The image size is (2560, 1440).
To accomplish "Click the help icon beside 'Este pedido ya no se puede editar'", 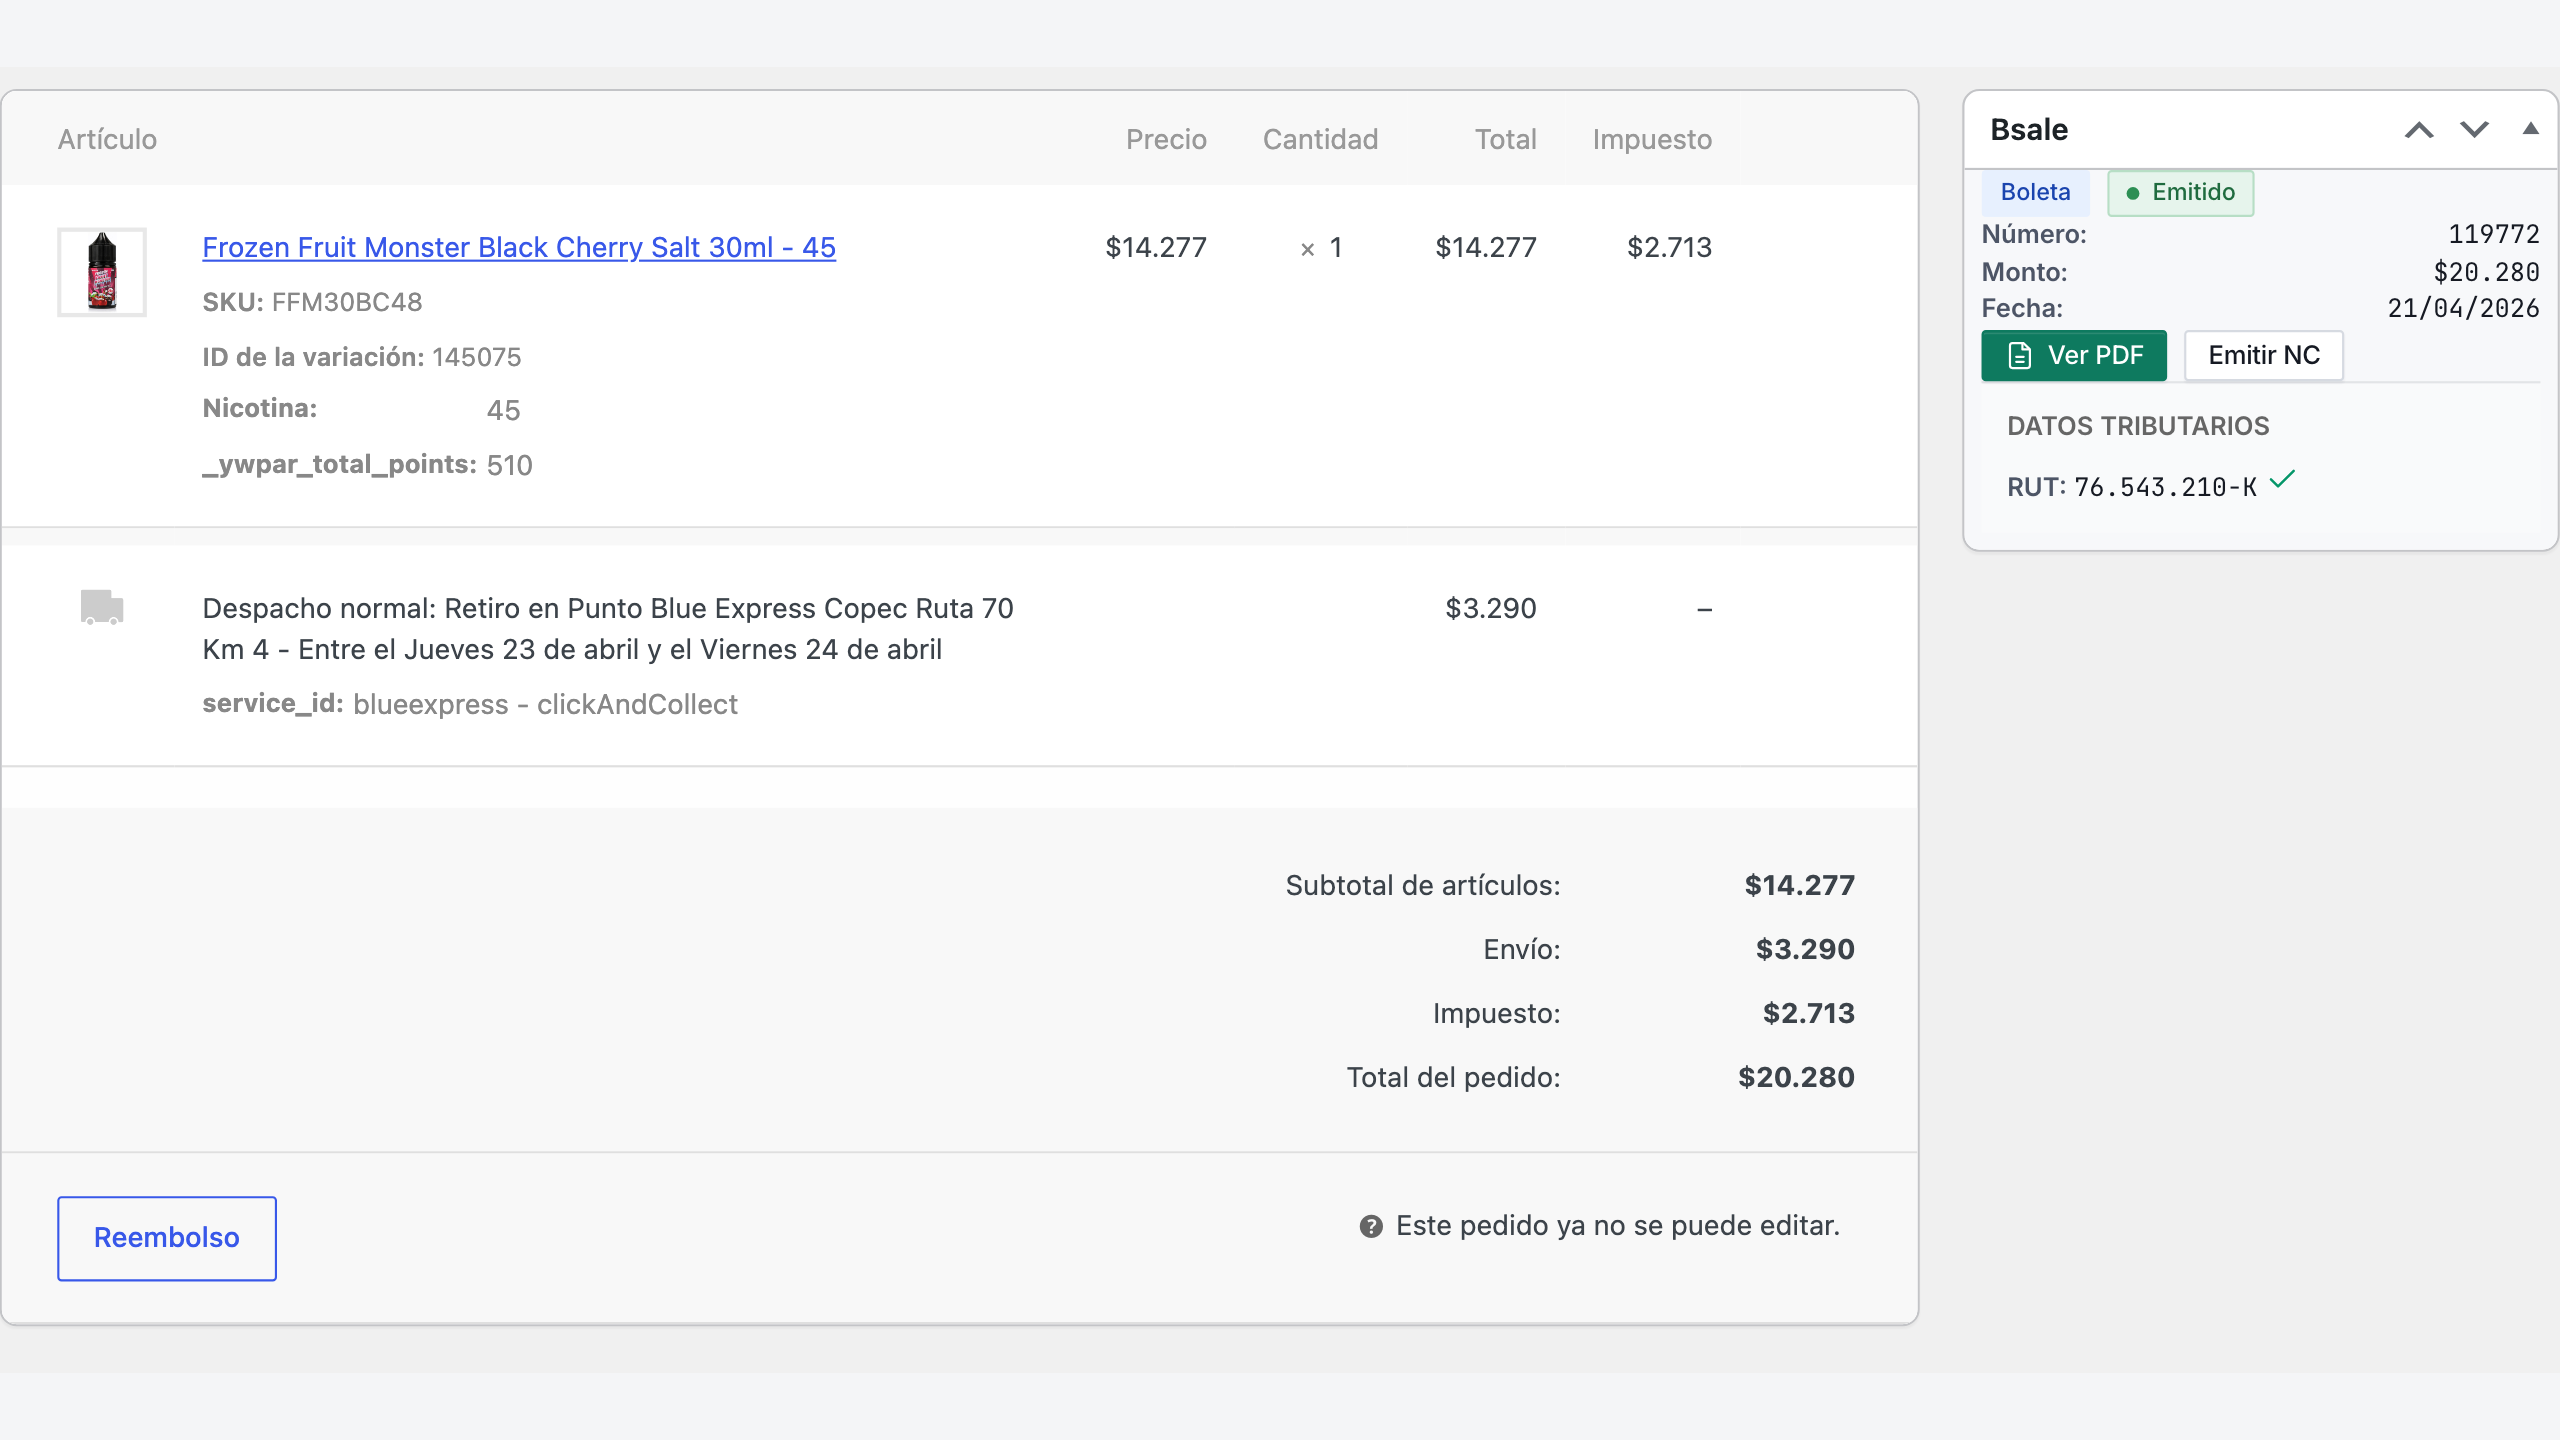I will click(x=1371, y=1226).
